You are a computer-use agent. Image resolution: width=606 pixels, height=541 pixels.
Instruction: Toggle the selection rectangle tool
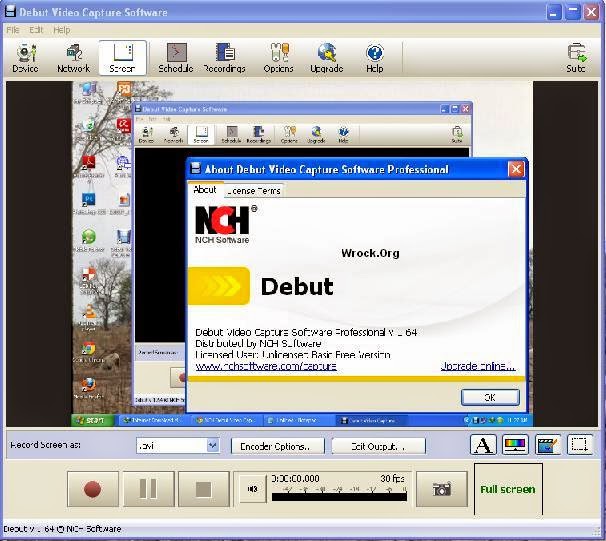(x=579, y=445)
